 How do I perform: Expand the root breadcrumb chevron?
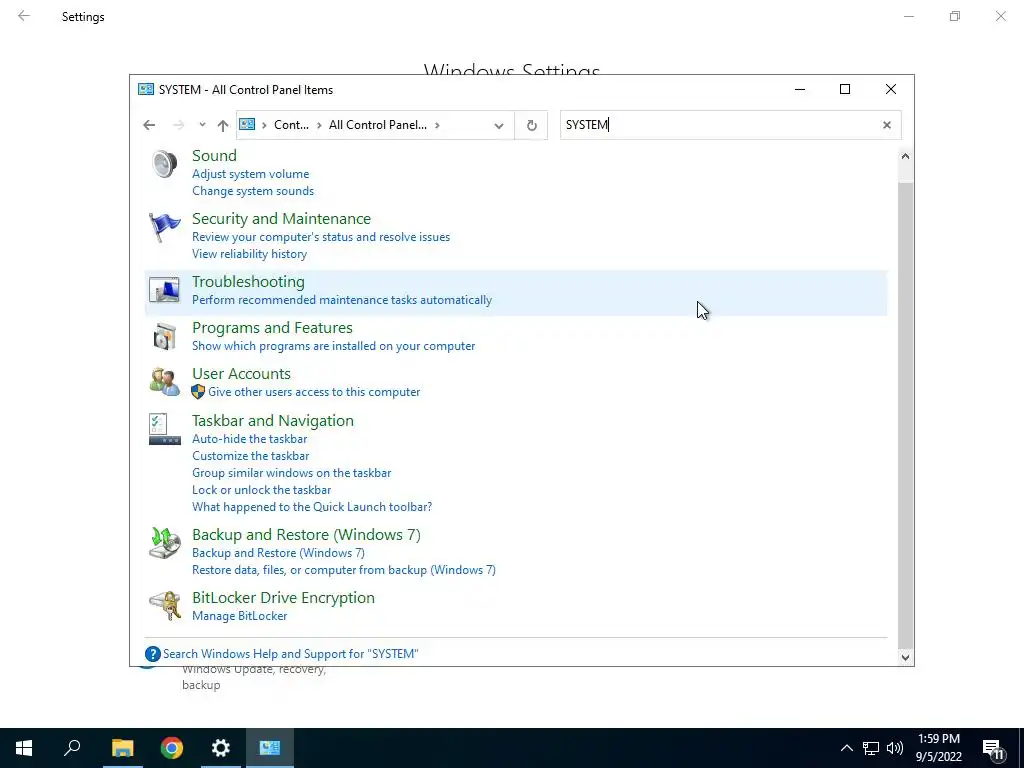click(264, 125)
